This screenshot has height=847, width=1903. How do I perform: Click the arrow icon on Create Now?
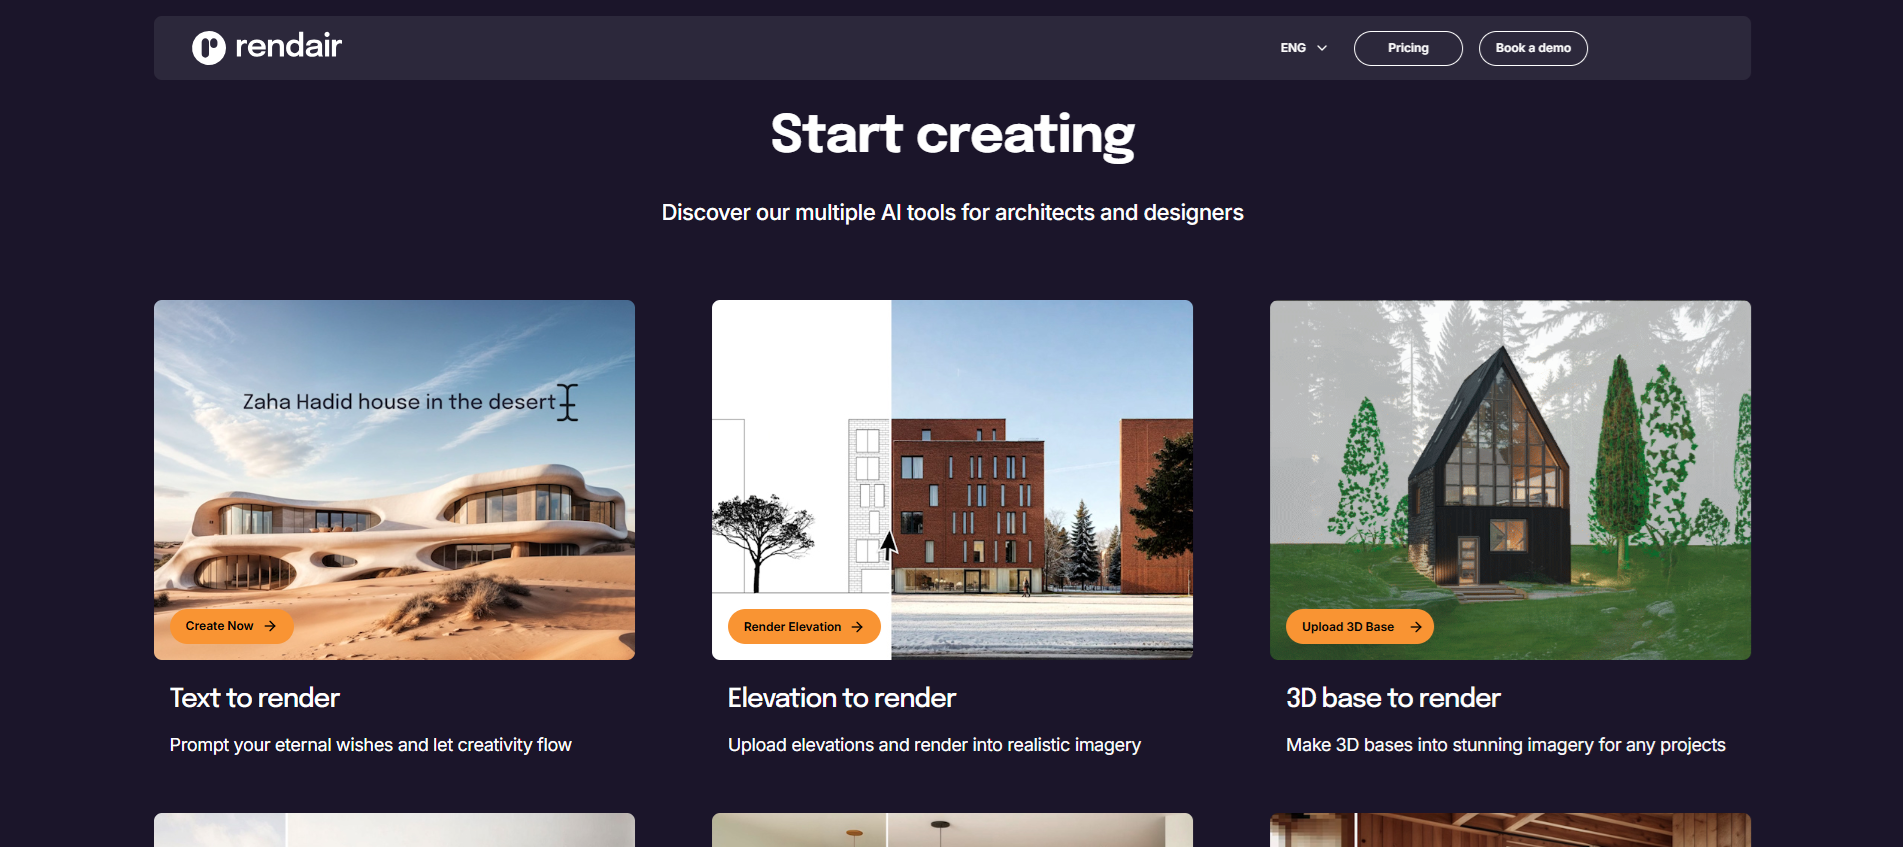pyautogui.click(x=270, y=626)
